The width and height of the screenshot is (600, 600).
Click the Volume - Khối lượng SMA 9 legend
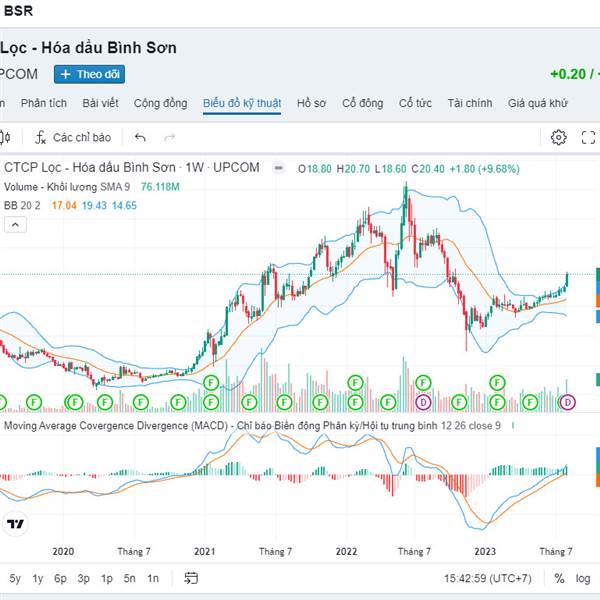67,187
